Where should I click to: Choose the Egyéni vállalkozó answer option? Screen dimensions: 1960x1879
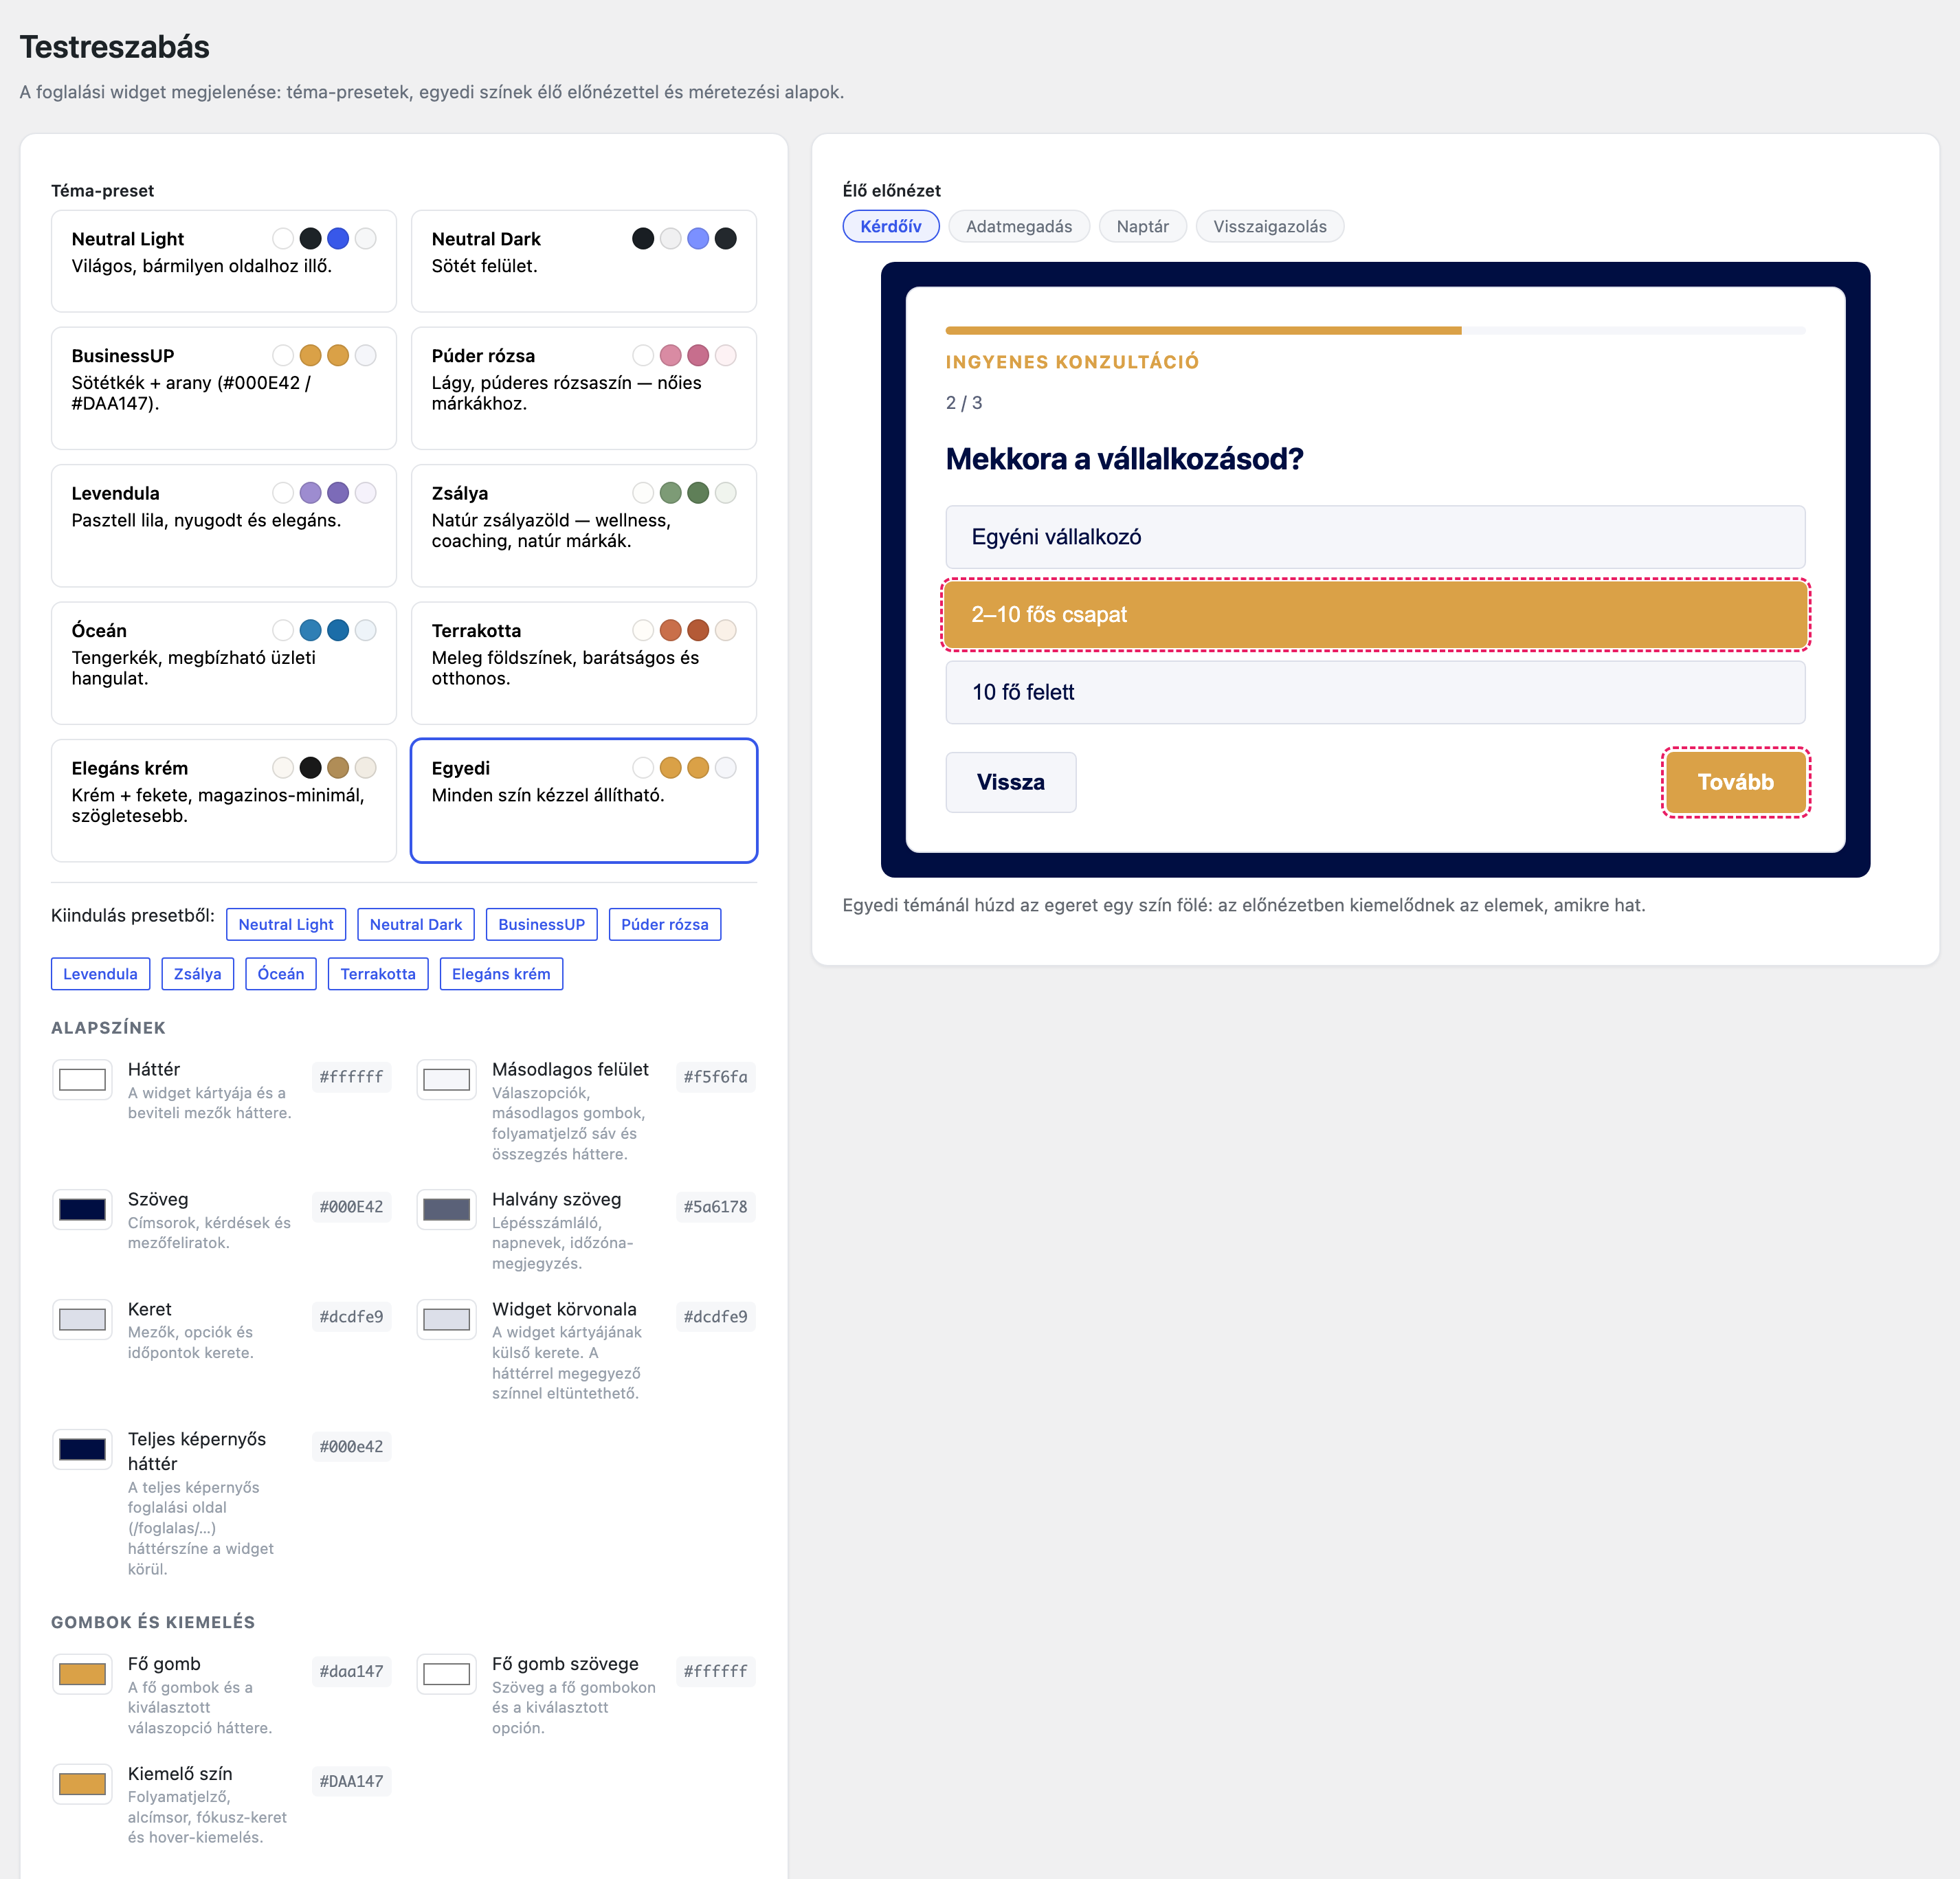click(1375, 537)
